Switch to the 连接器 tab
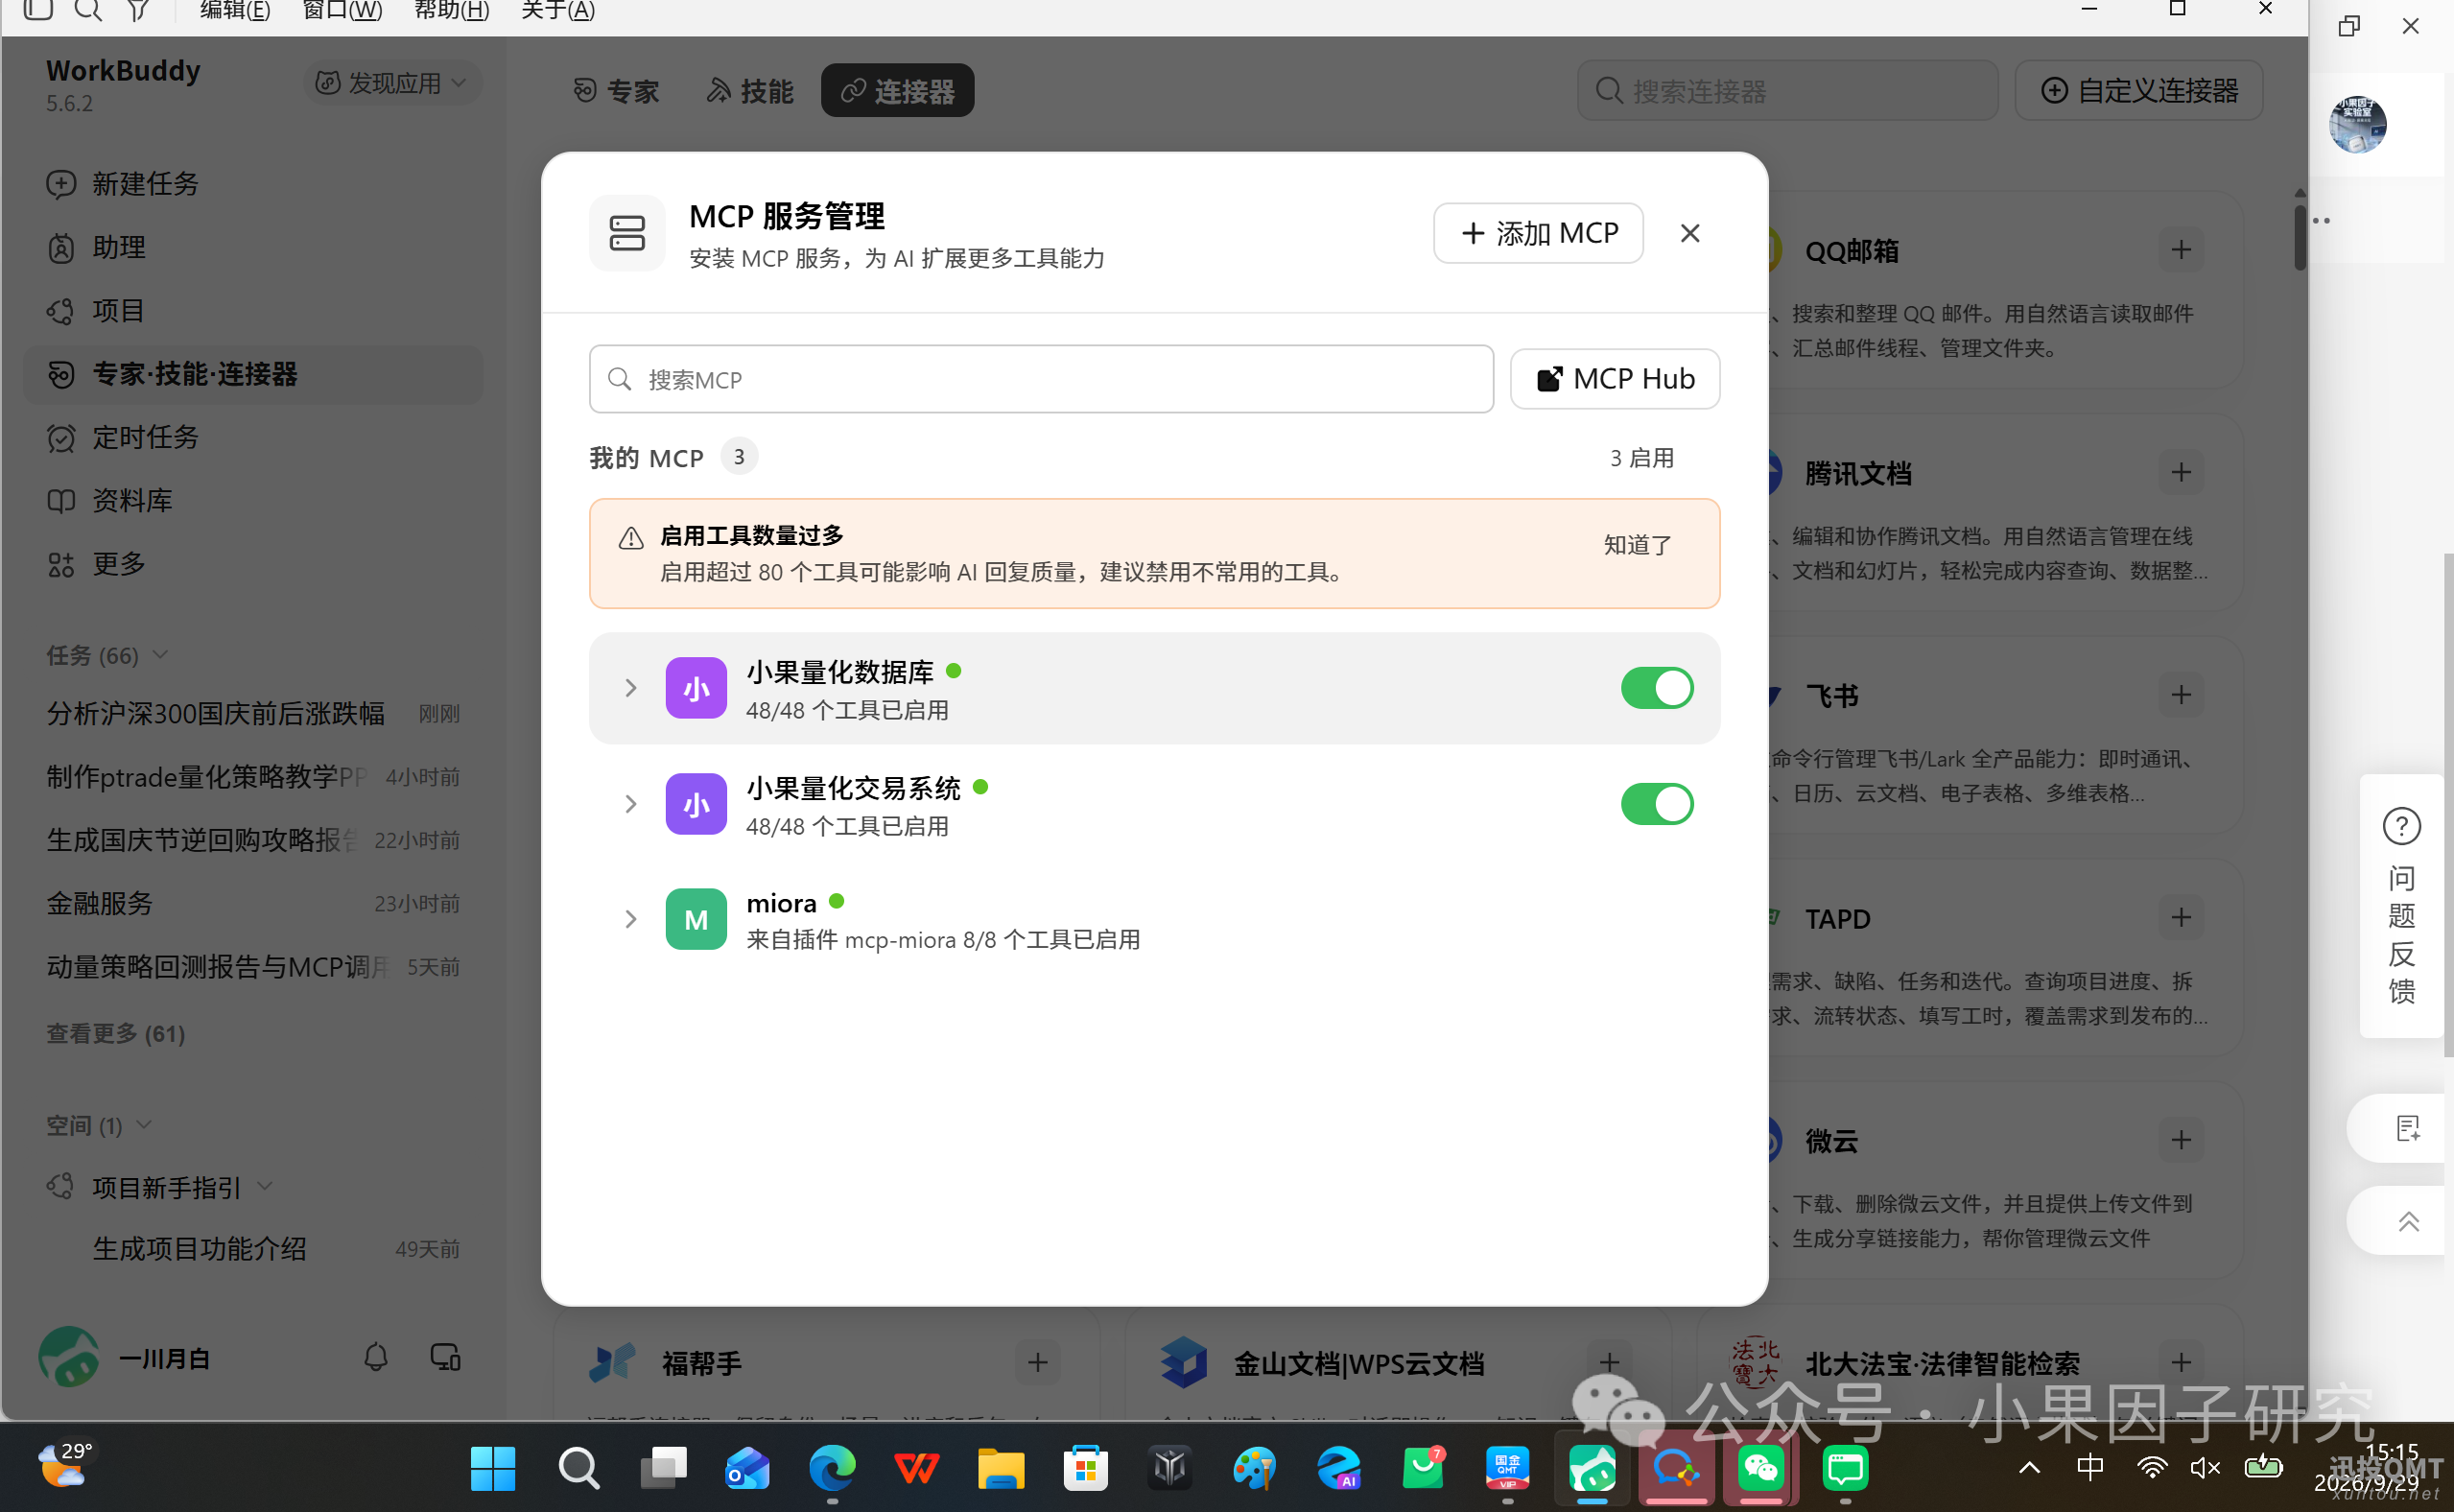Image resolution: width=2454 pixels, height=1512 pixels. [x=897, y=91]
